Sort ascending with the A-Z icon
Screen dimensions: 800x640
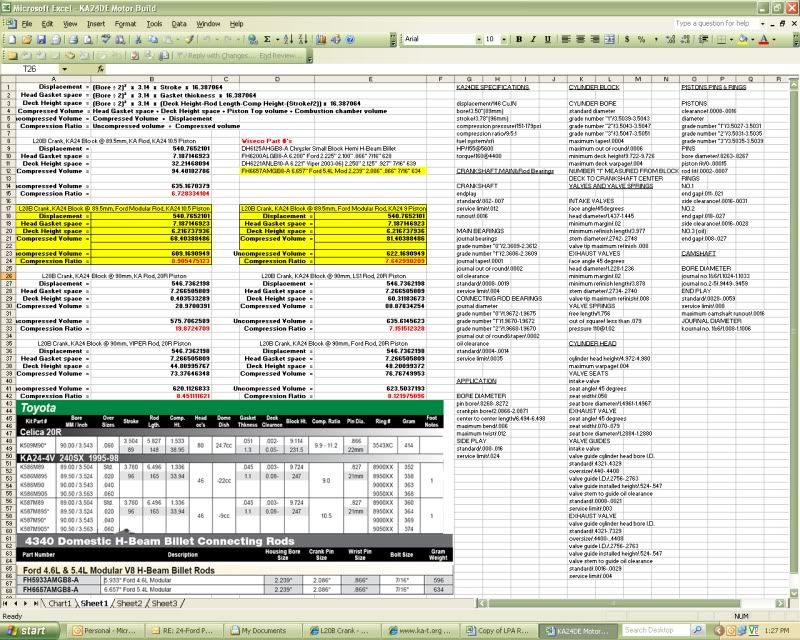pos(288,39)
